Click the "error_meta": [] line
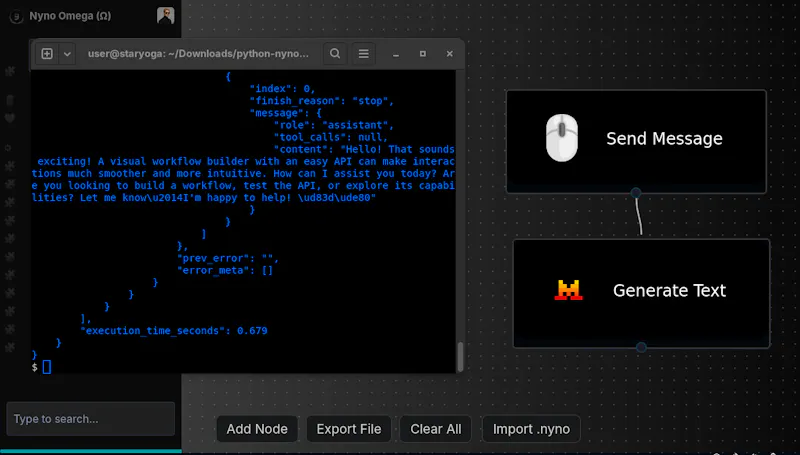Image resolution: width=800 pixels, height=455 pixels. click(225, 270)
